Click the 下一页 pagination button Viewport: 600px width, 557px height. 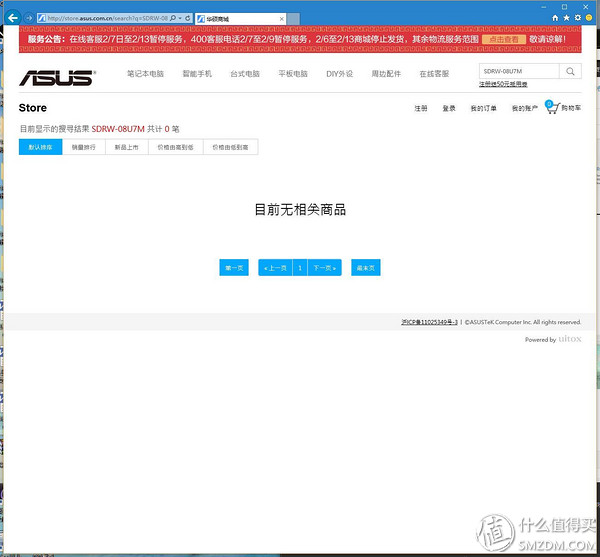(324, 267)
